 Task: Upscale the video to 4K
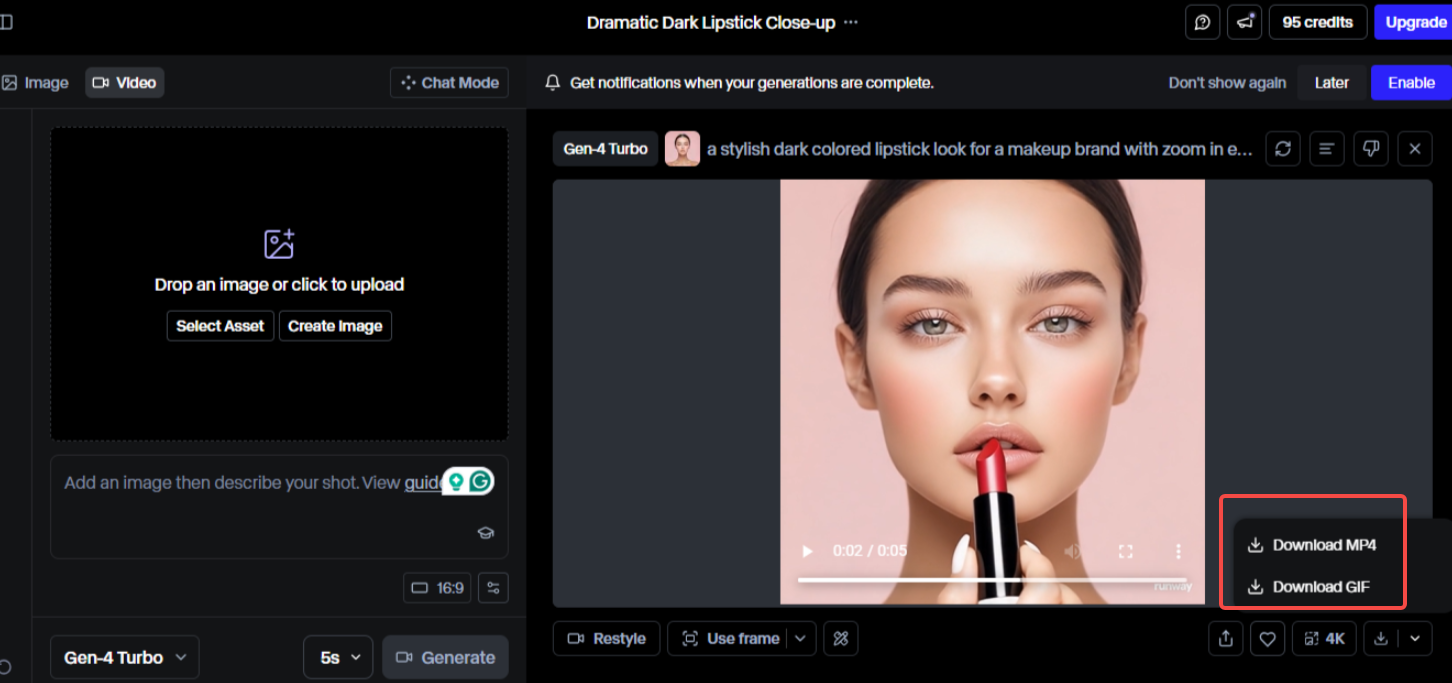click(1324, 638)
